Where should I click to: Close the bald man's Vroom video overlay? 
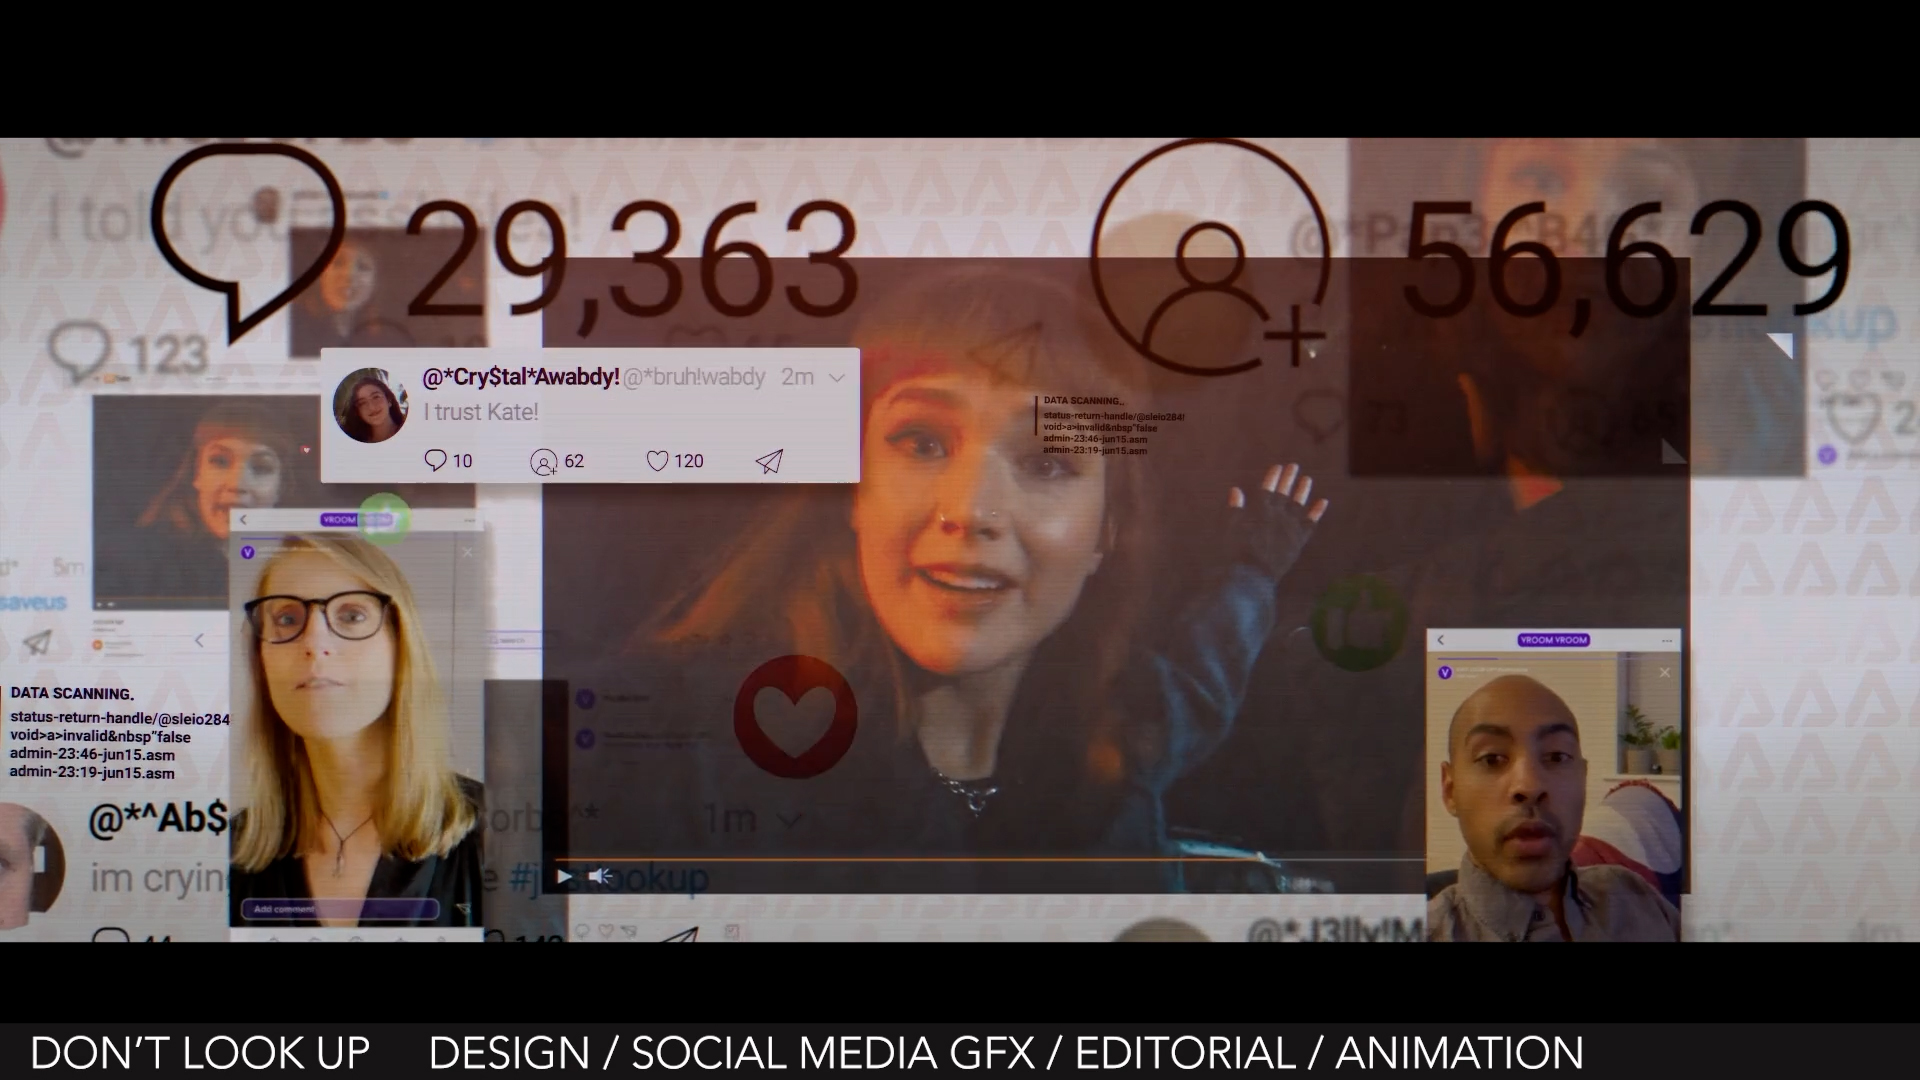point(1664,673)
